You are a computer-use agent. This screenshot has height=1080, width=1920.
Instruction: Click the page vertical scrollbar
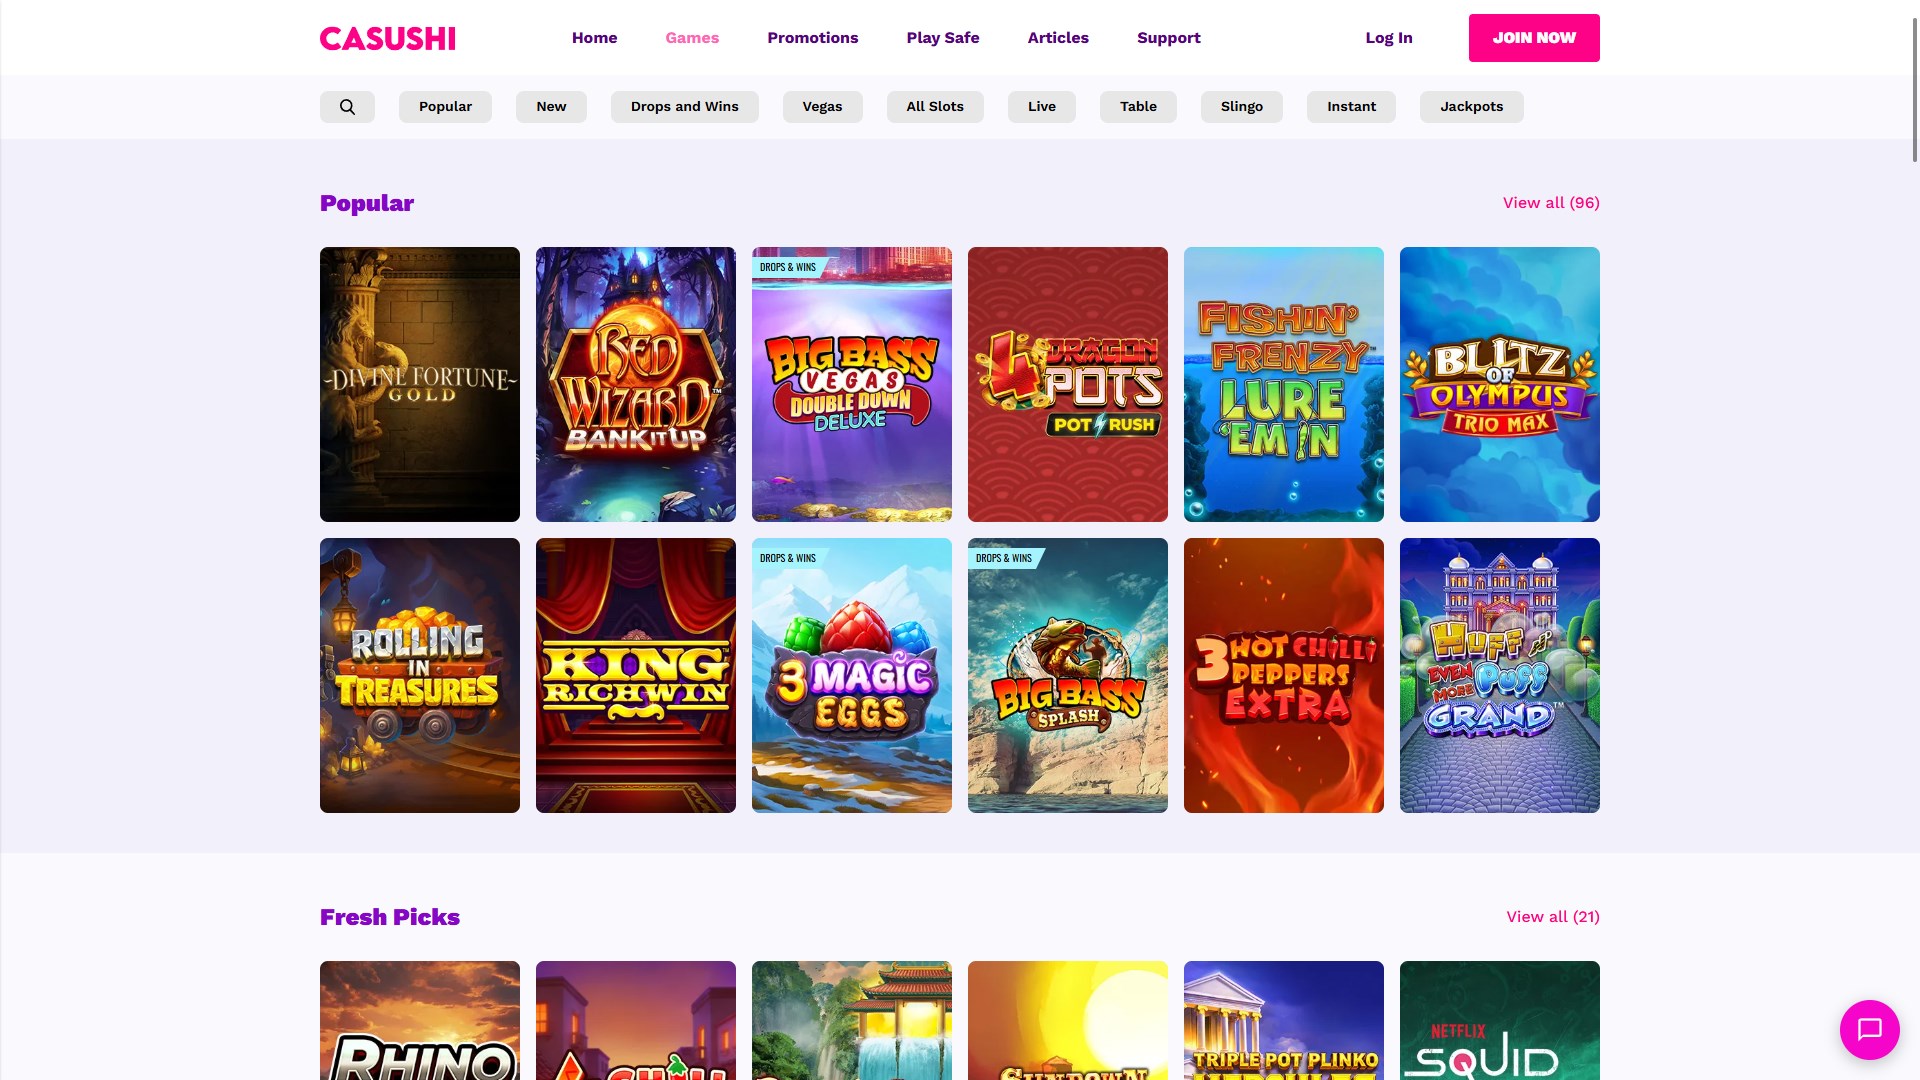point(1915,88)
